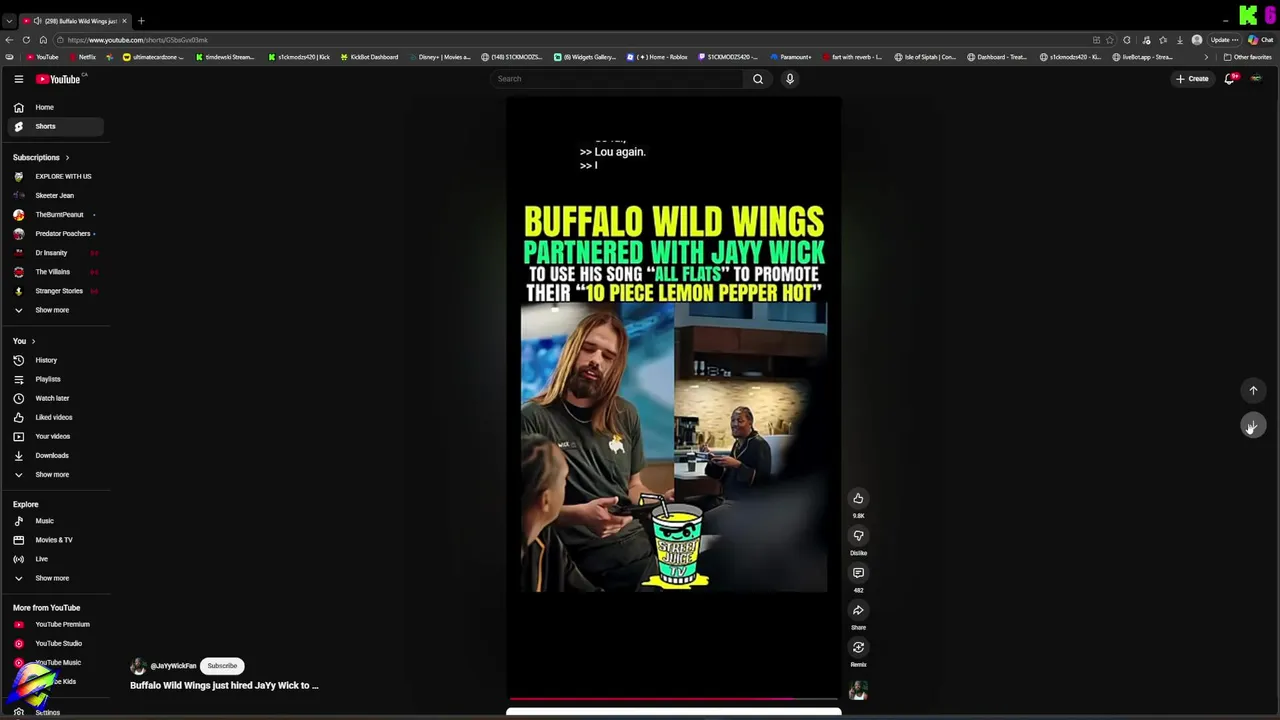1280x720 pixels.
Task: Open Liked videos
Action: [56, 417]
